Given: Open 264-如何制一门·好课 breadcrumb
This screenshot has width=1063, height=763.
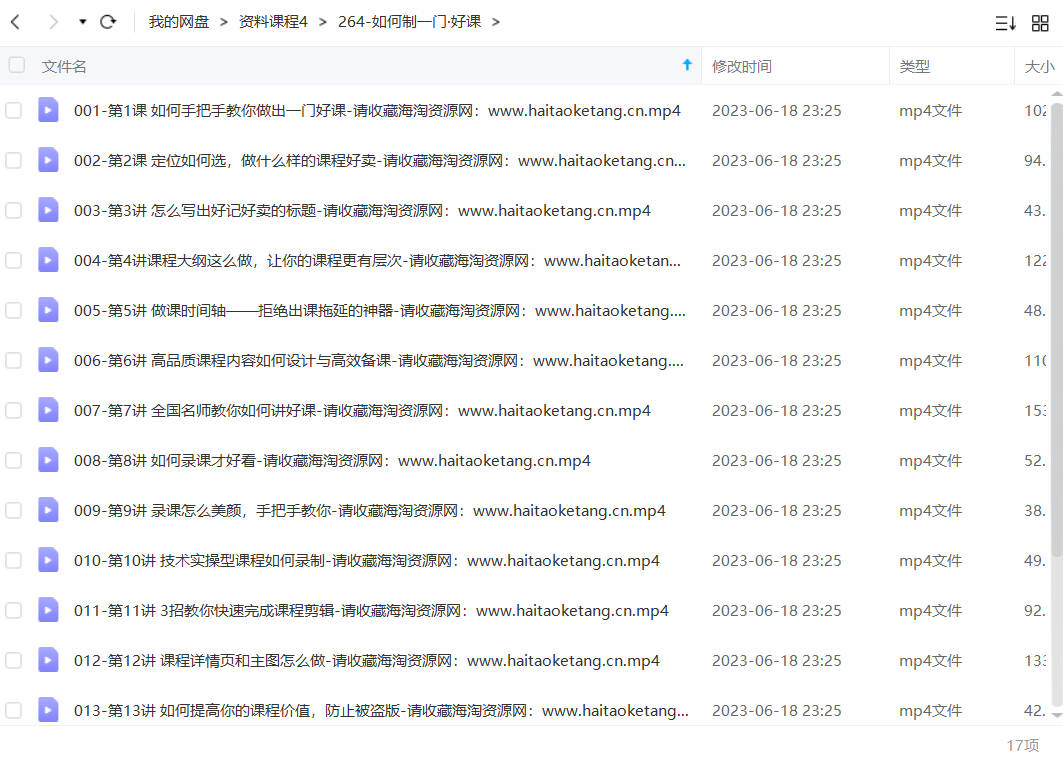Looking at the screenshot, I should point(409,22).
